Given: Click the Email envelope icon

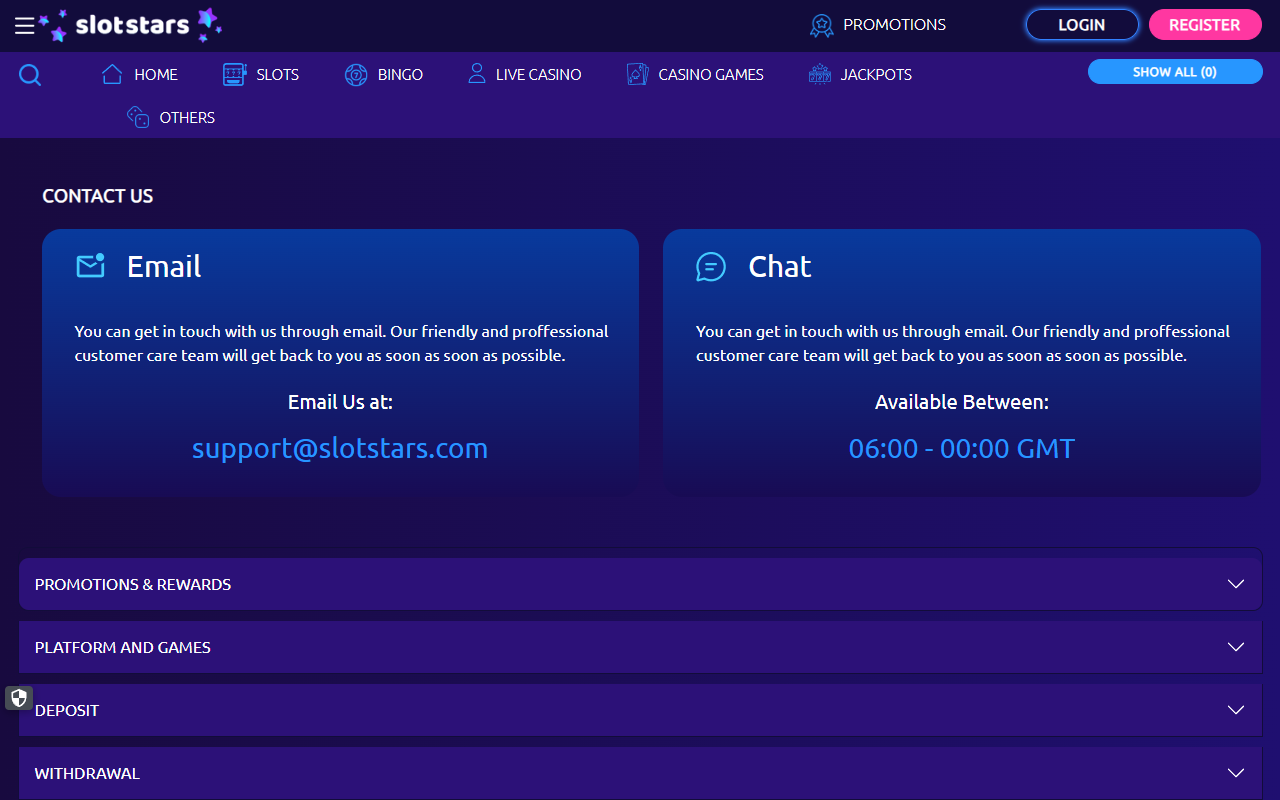Looking at the screenshot, I should (90, 266).
